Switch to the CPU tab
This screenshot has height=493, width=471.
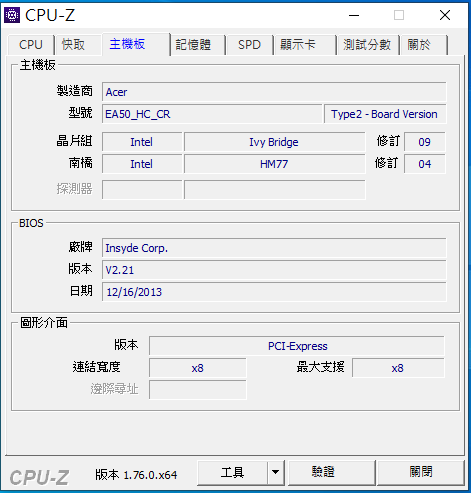pyautogui.click(x=31, y=45)
